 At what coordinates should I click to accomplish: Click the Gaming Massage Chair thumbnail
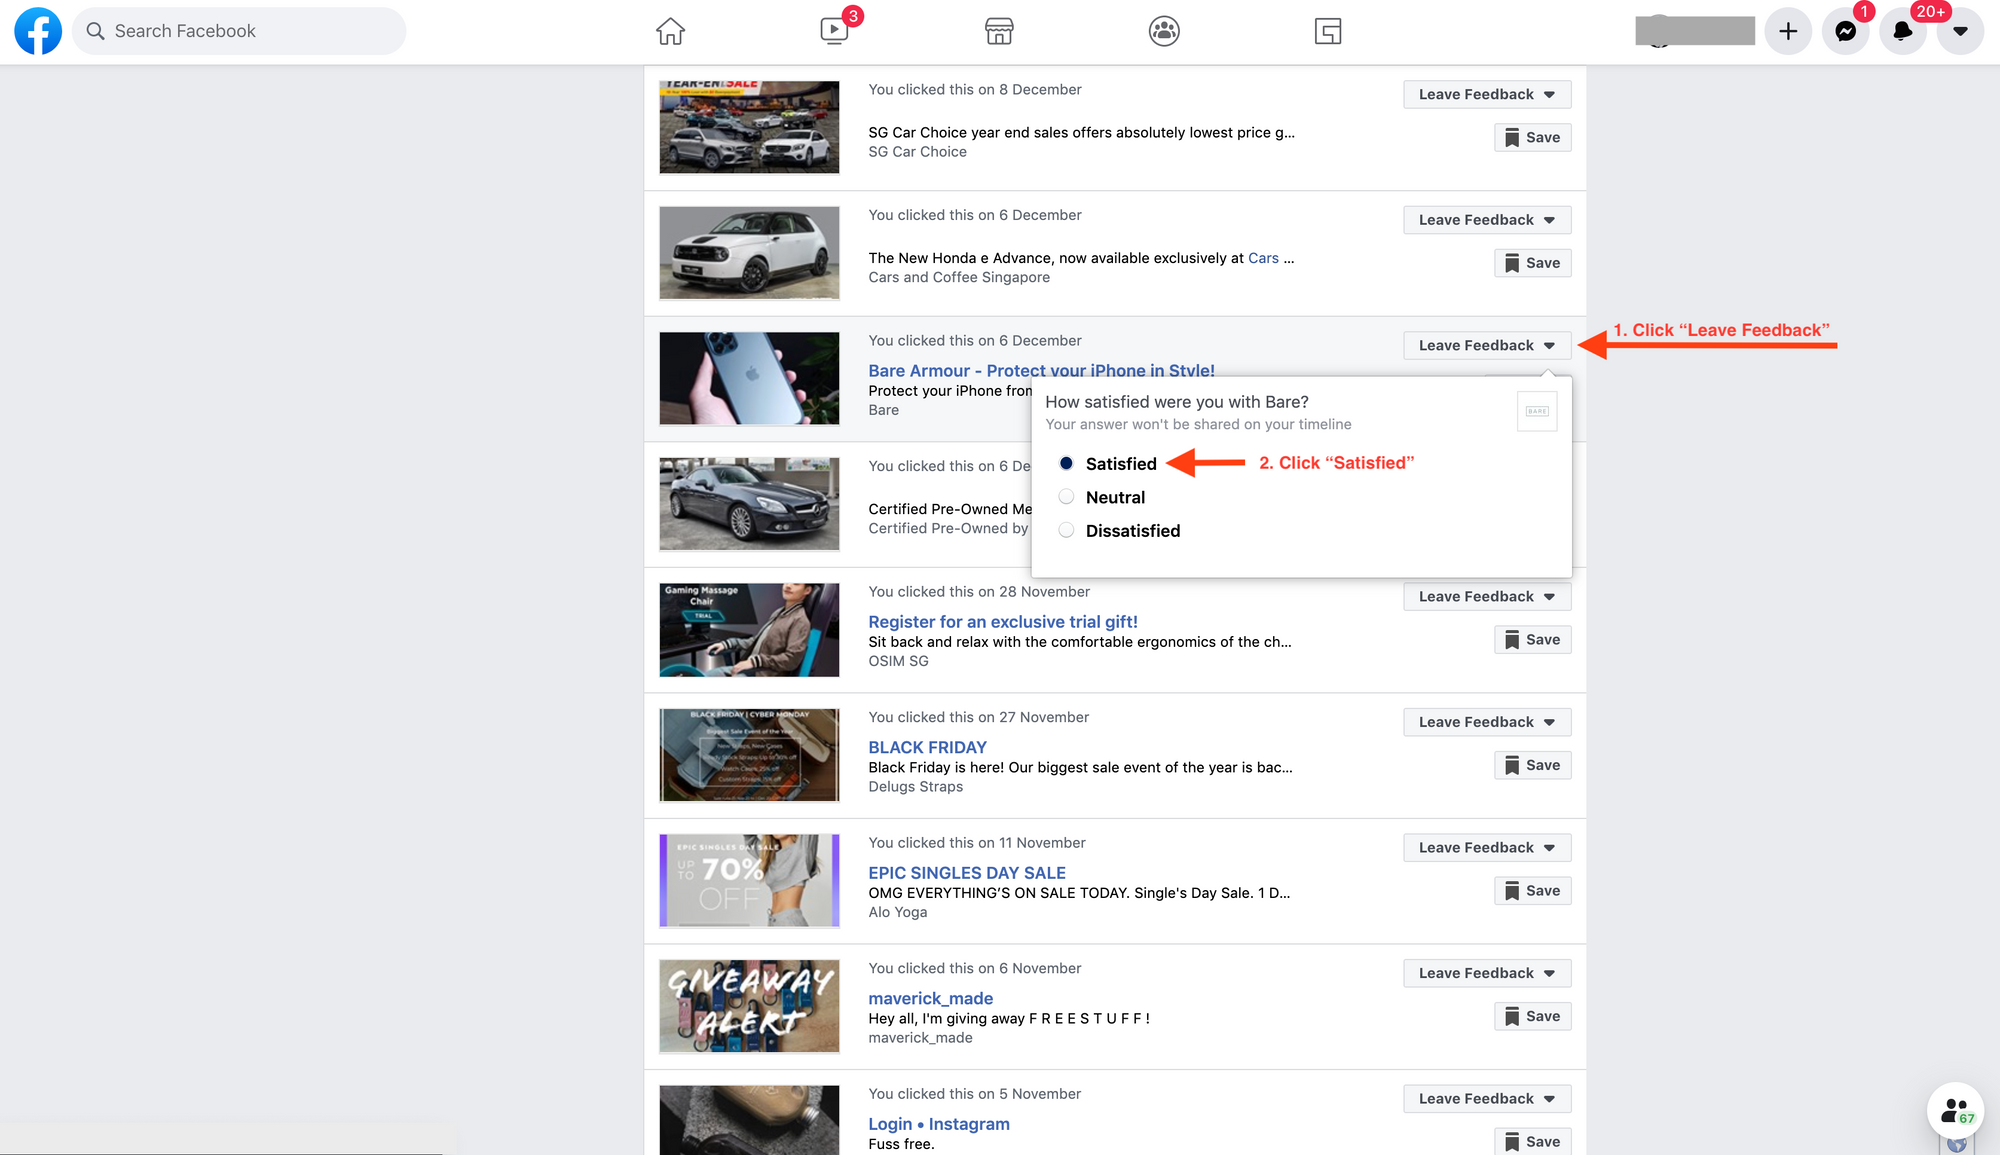tap(749, 630)
